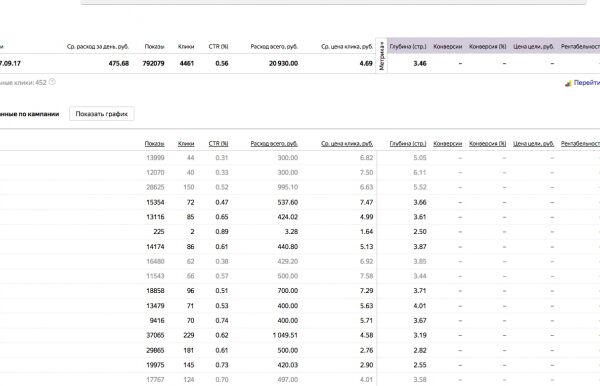Select spend cell 429.20

[x=288, y=261]
